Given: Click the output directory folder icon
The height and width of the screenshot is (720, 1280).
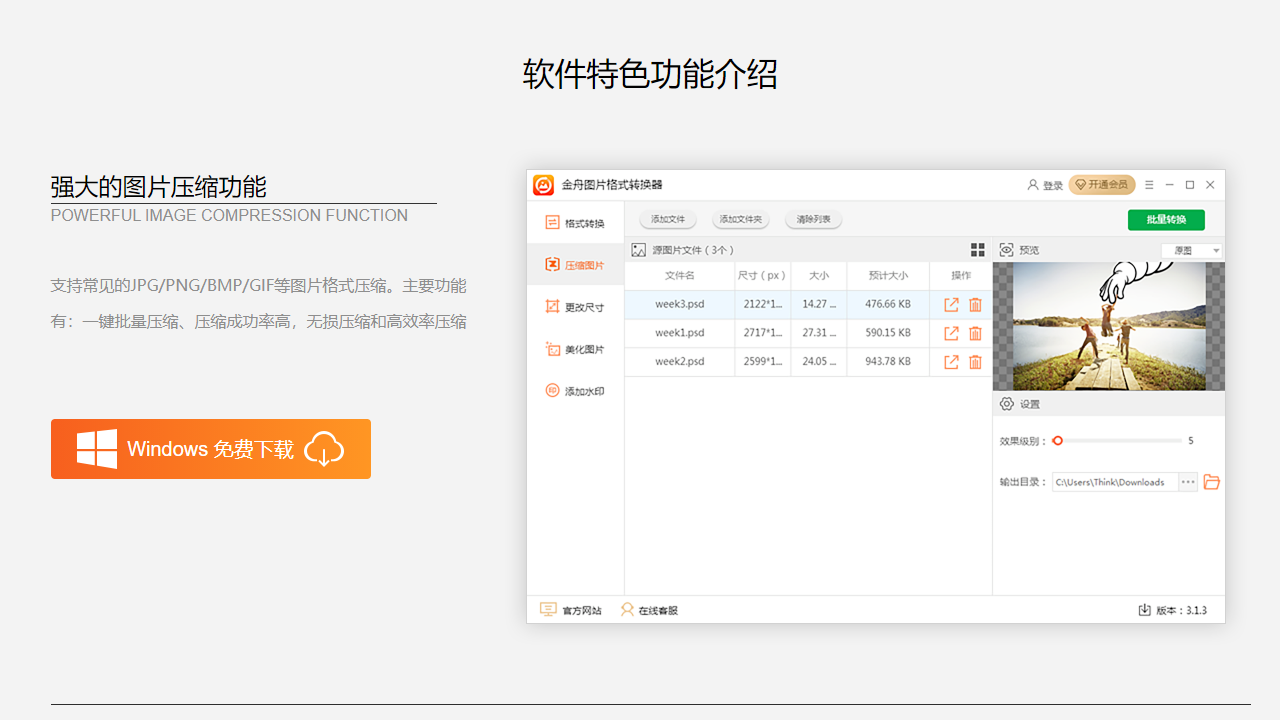Looking at the screenshot, I should tap(1211, 481).
